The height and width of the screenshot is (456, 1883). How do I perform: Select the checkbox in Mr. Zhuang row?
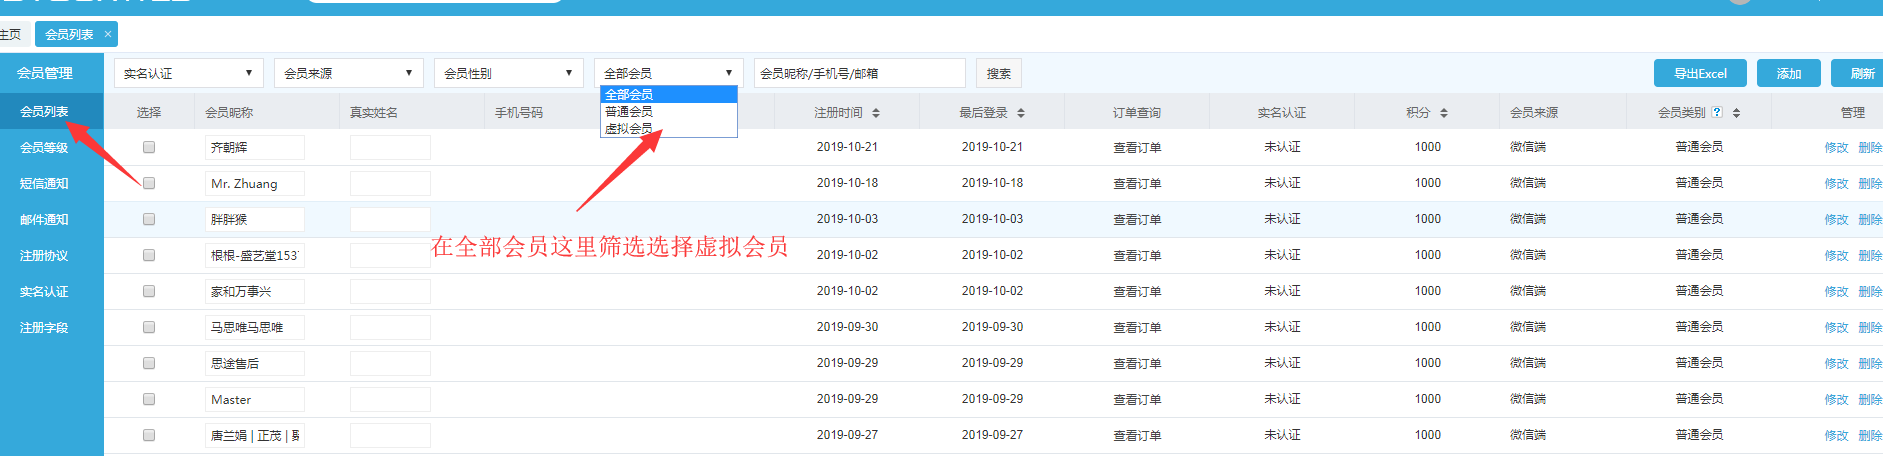click(x=149, y=183)
